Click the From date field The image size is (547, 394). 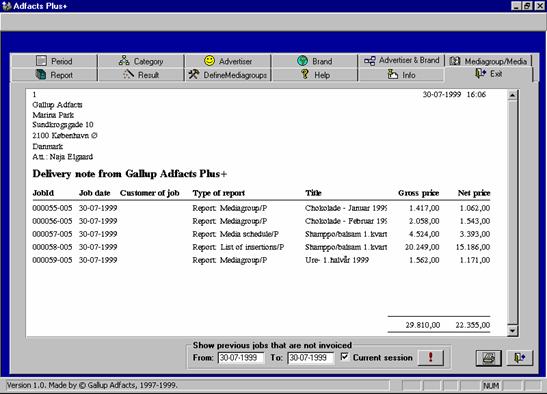pos(241,358)
